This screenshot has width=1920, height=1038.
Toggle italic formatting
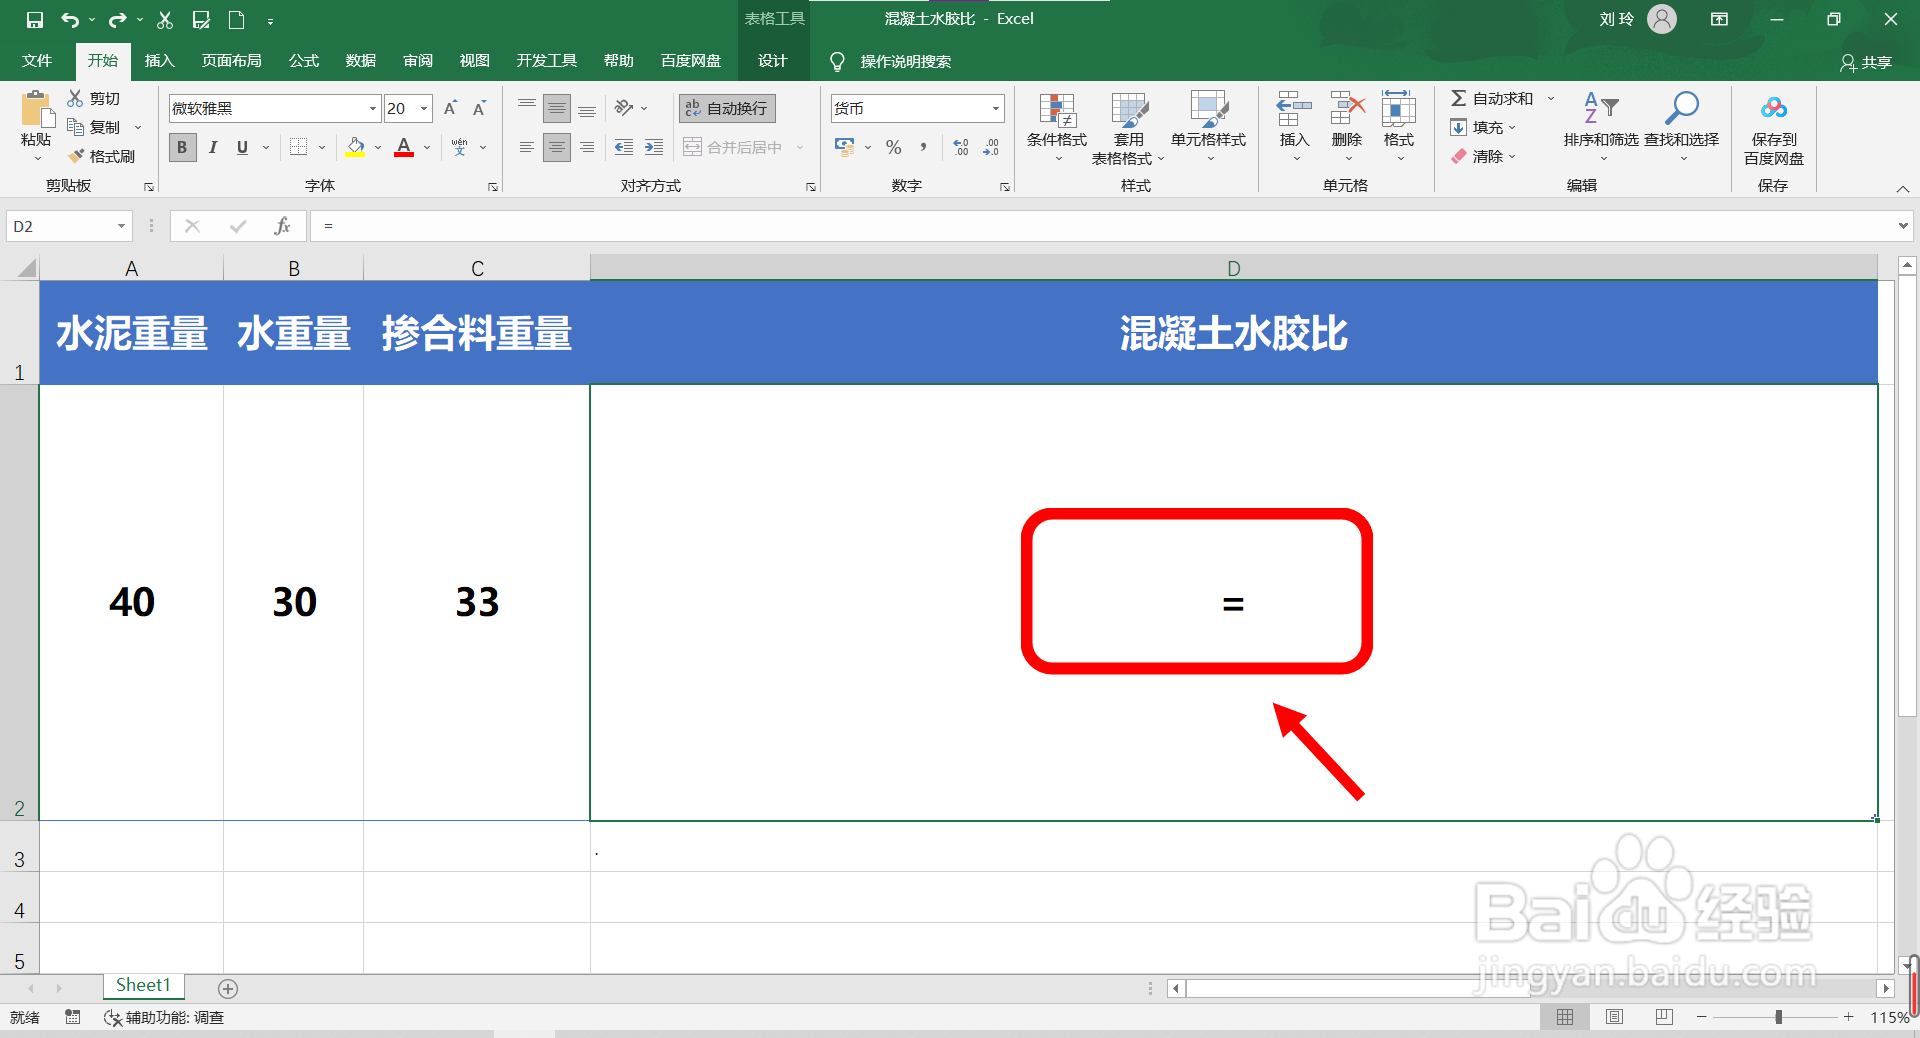tap(212, 147)
